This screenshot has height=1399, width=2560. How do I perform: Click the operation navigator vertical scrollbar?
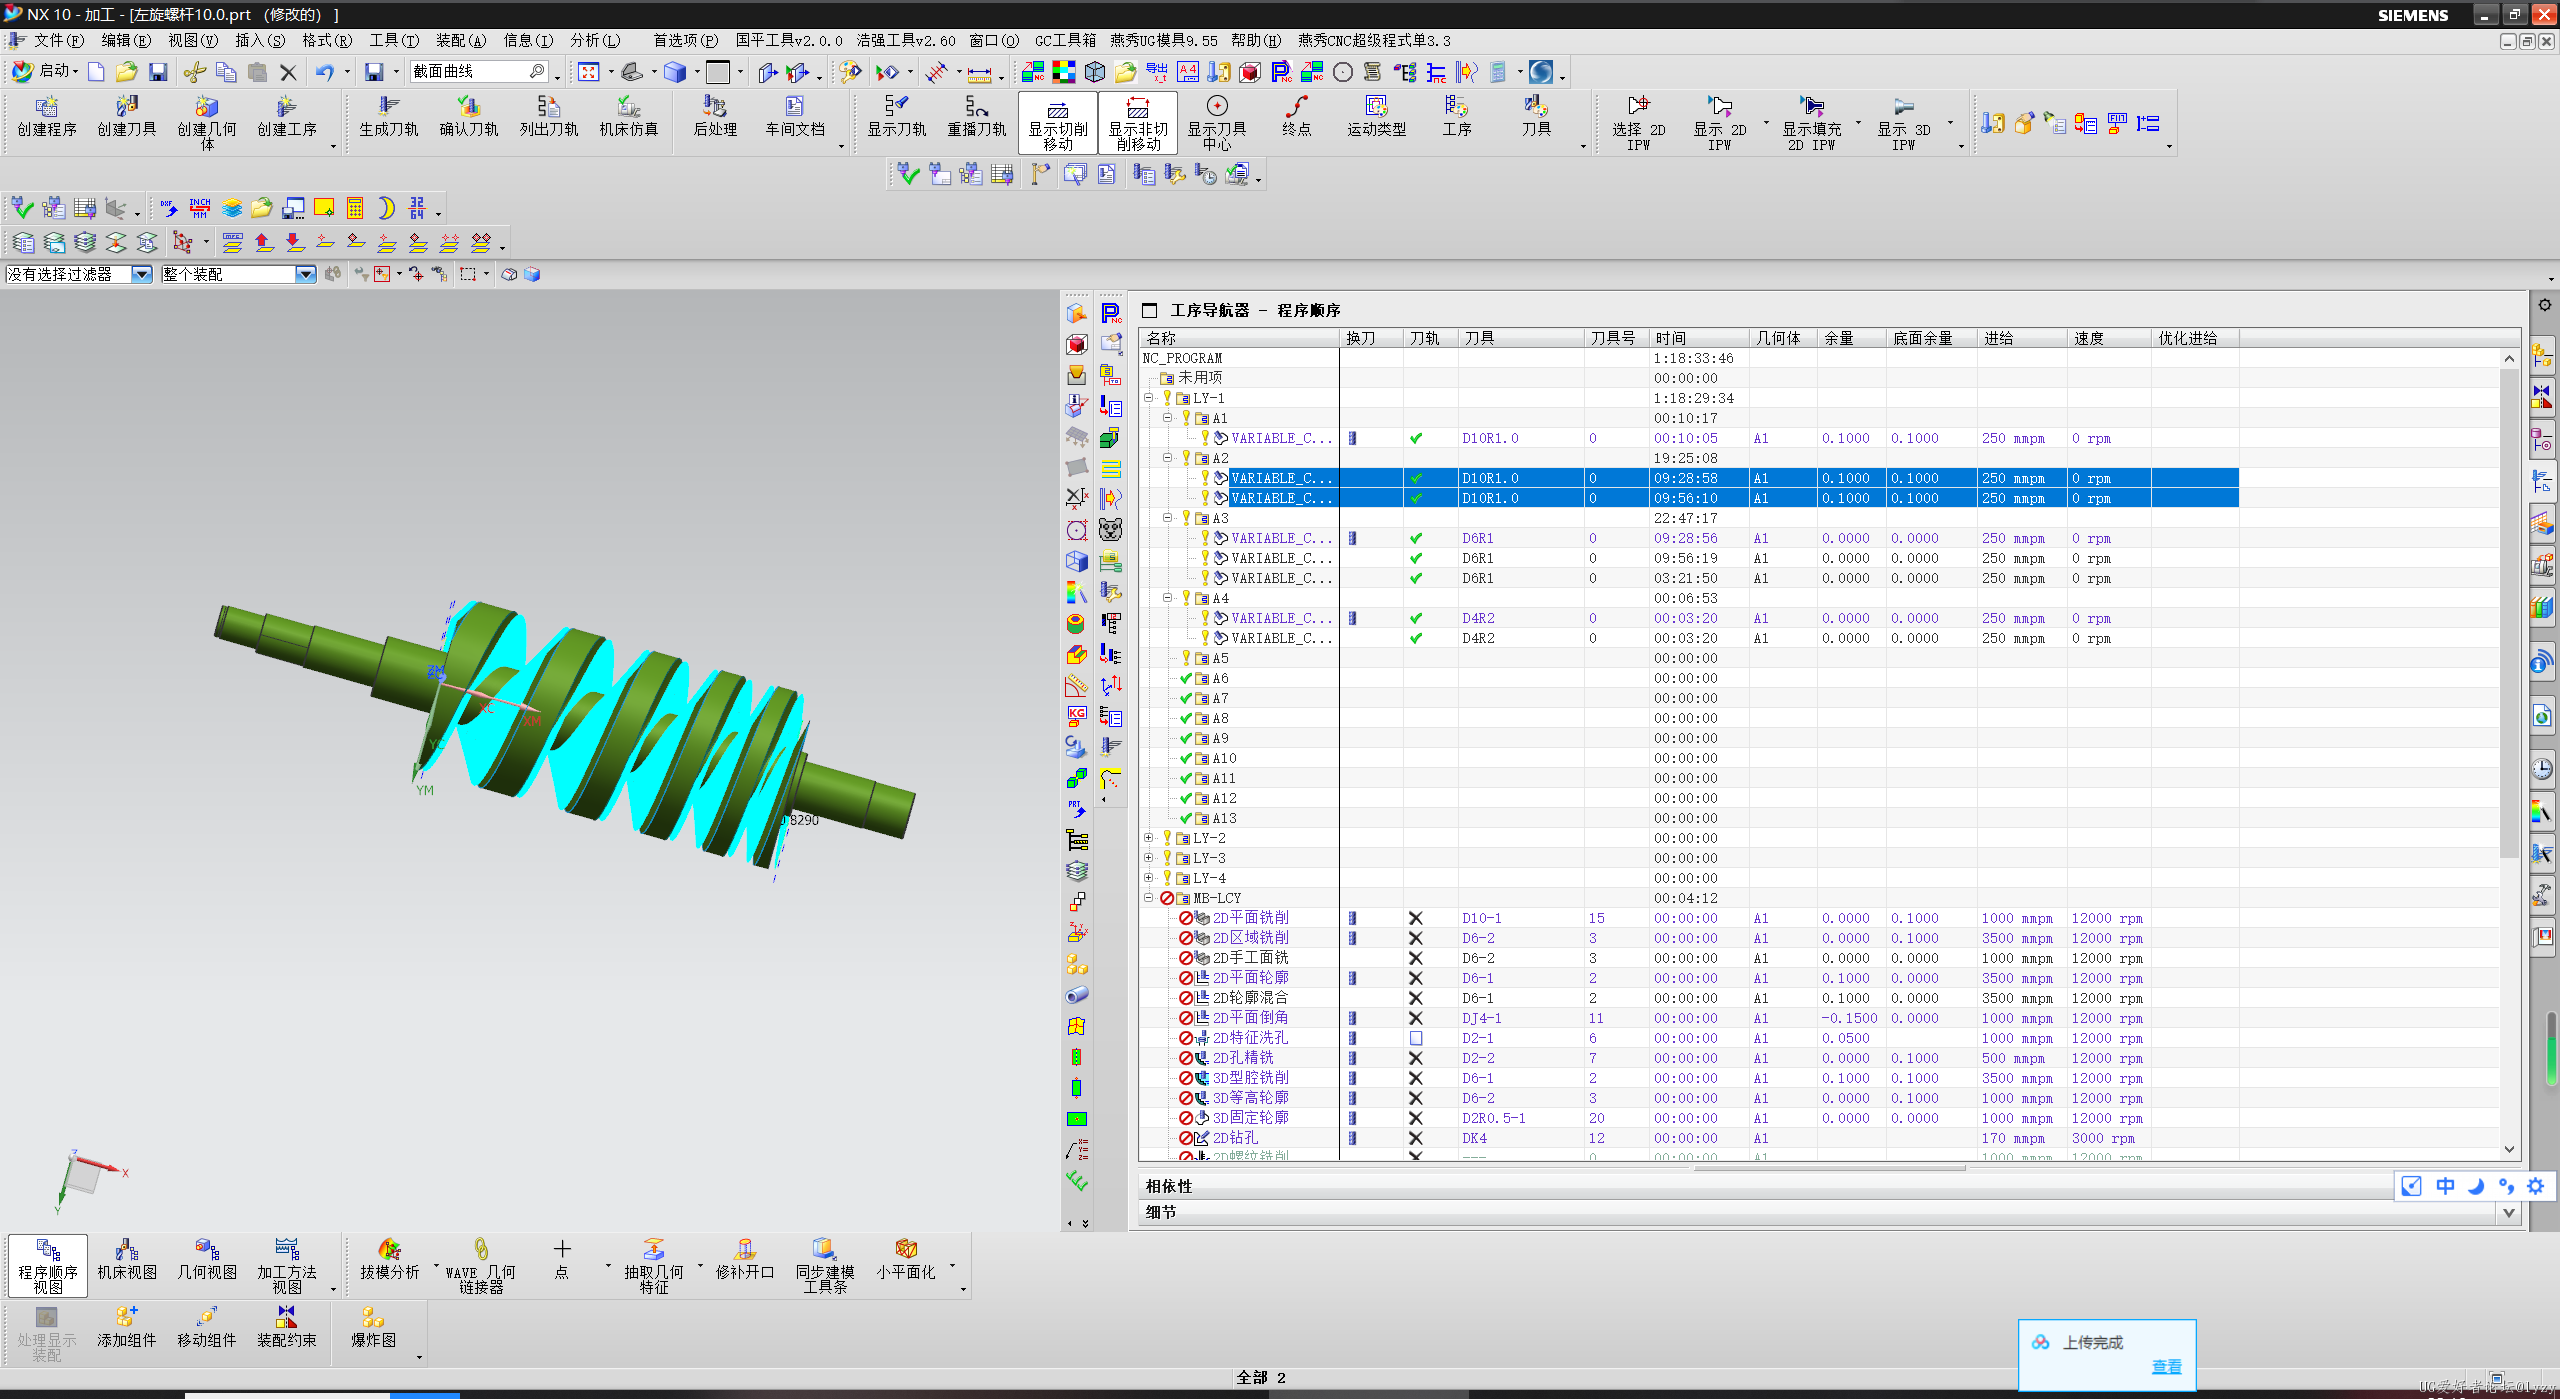pyautogui.click(x=2509, y=612)
